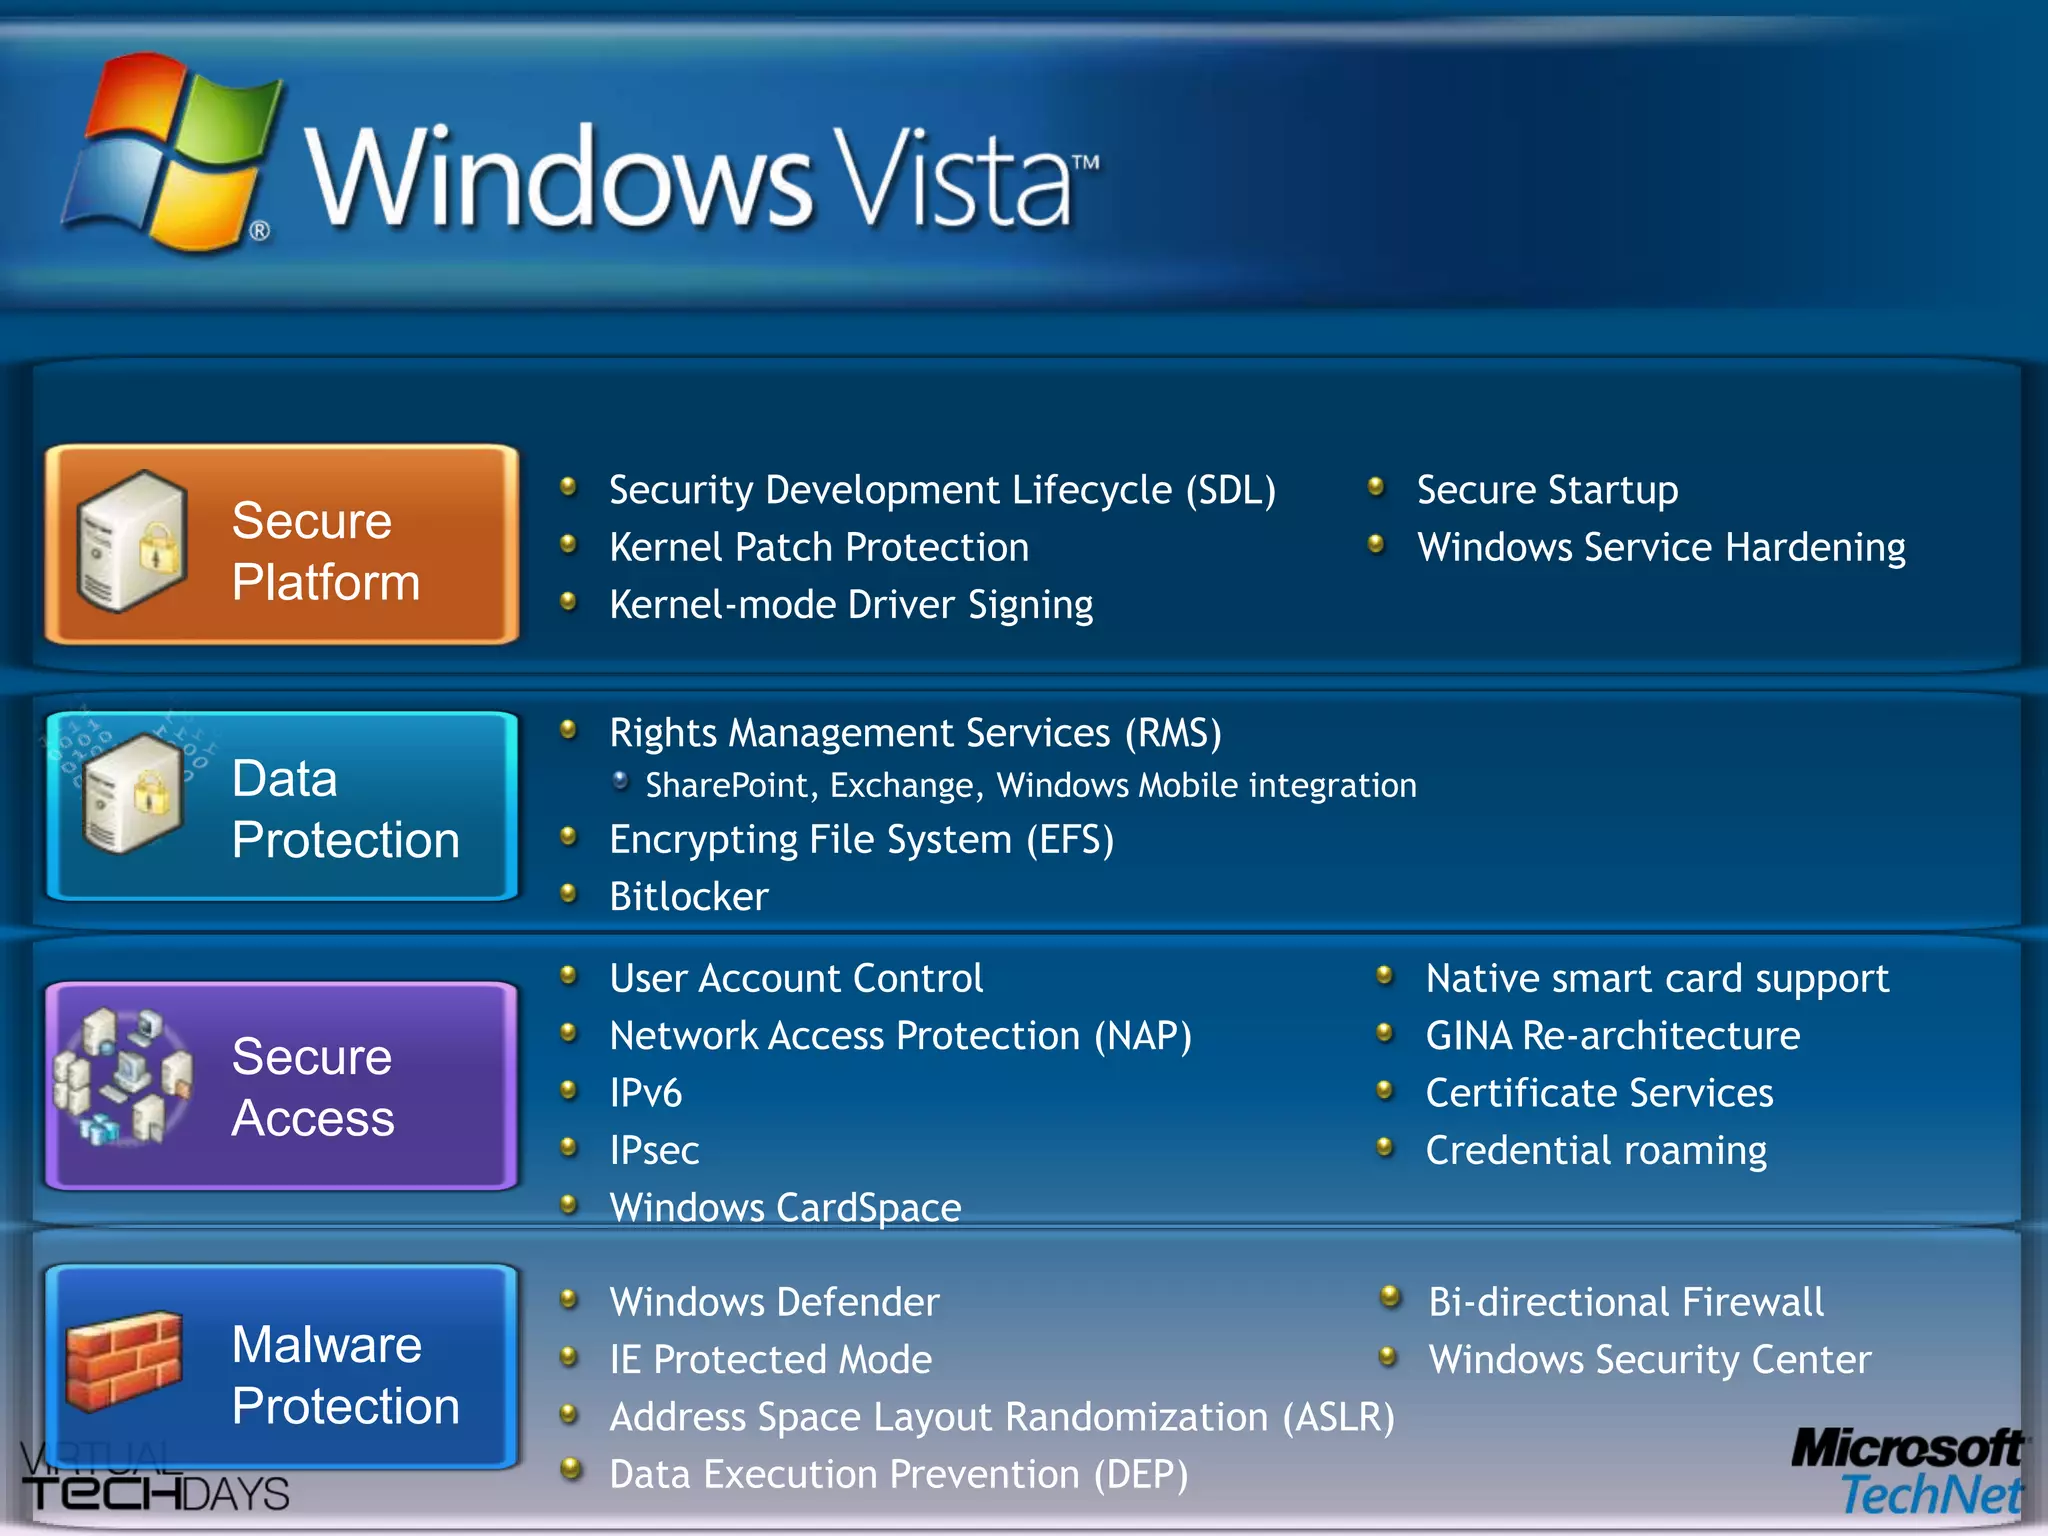Click Credential roaming text
The image size is (2048, 1536).
click(1597, 1152)
